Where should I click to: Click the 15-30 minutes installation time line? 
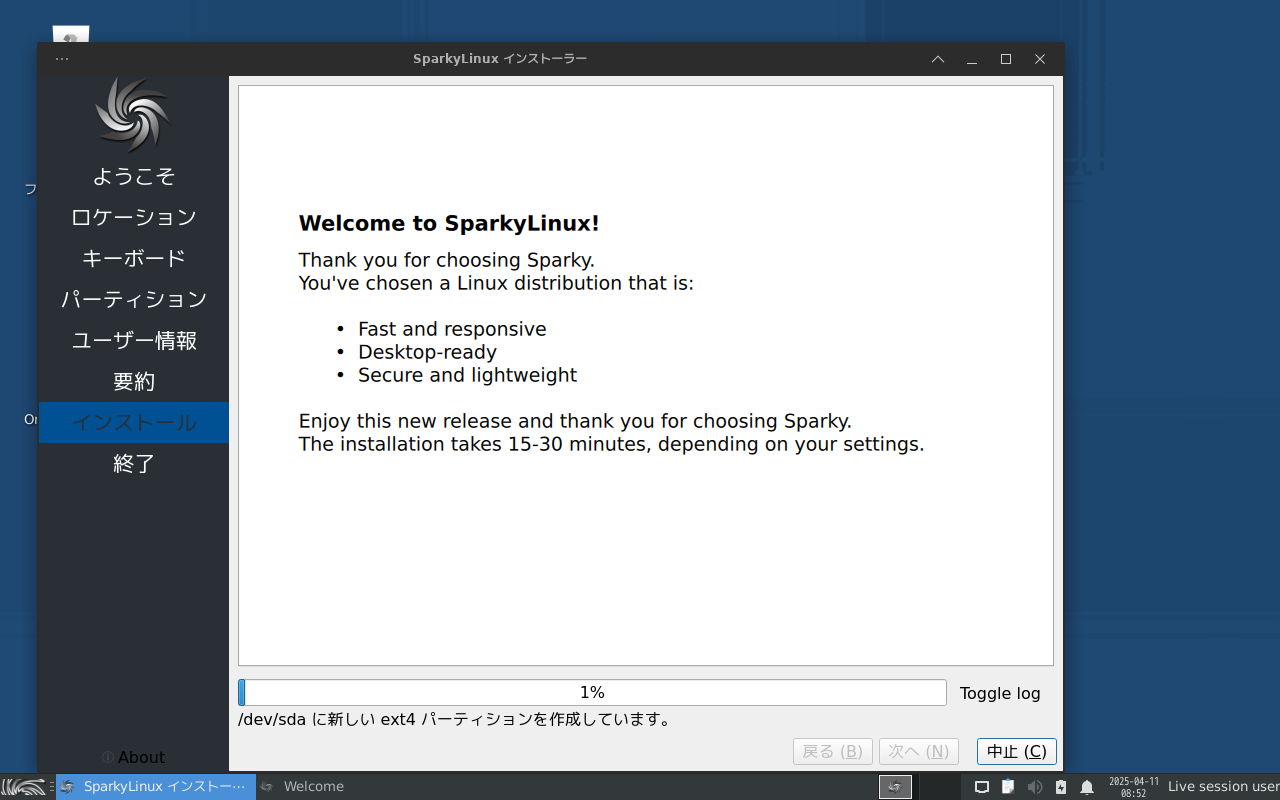[611, 444]
